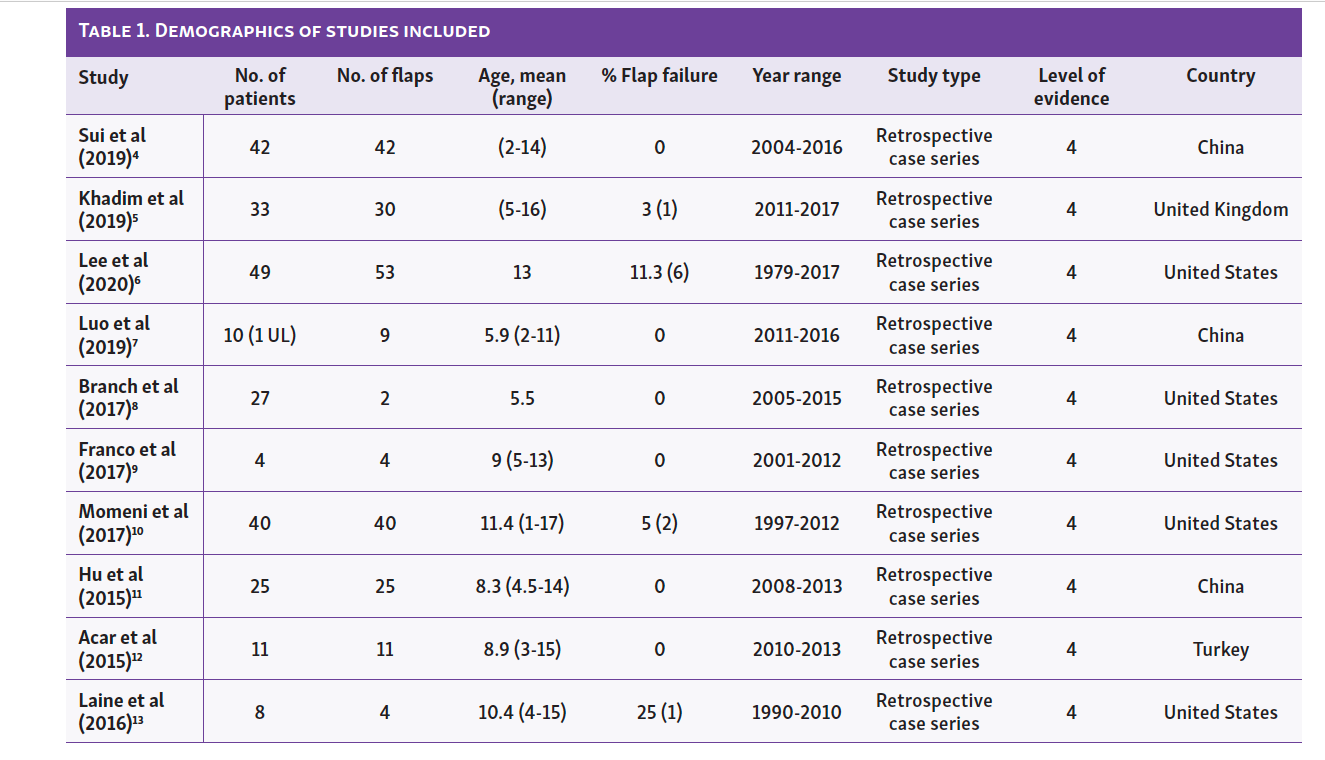1325x760 pixels.
Task: Select the Country column header
Action: click(x=1220, y=76)
